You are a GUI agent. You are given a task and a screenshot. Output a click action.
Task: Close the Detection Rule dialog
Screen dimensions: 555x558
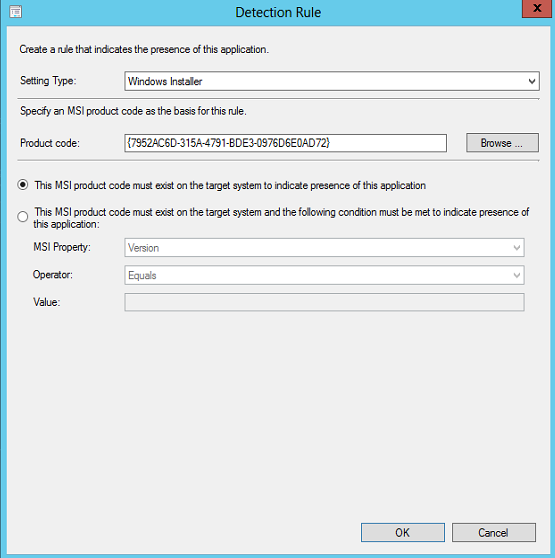coord(536,9)
